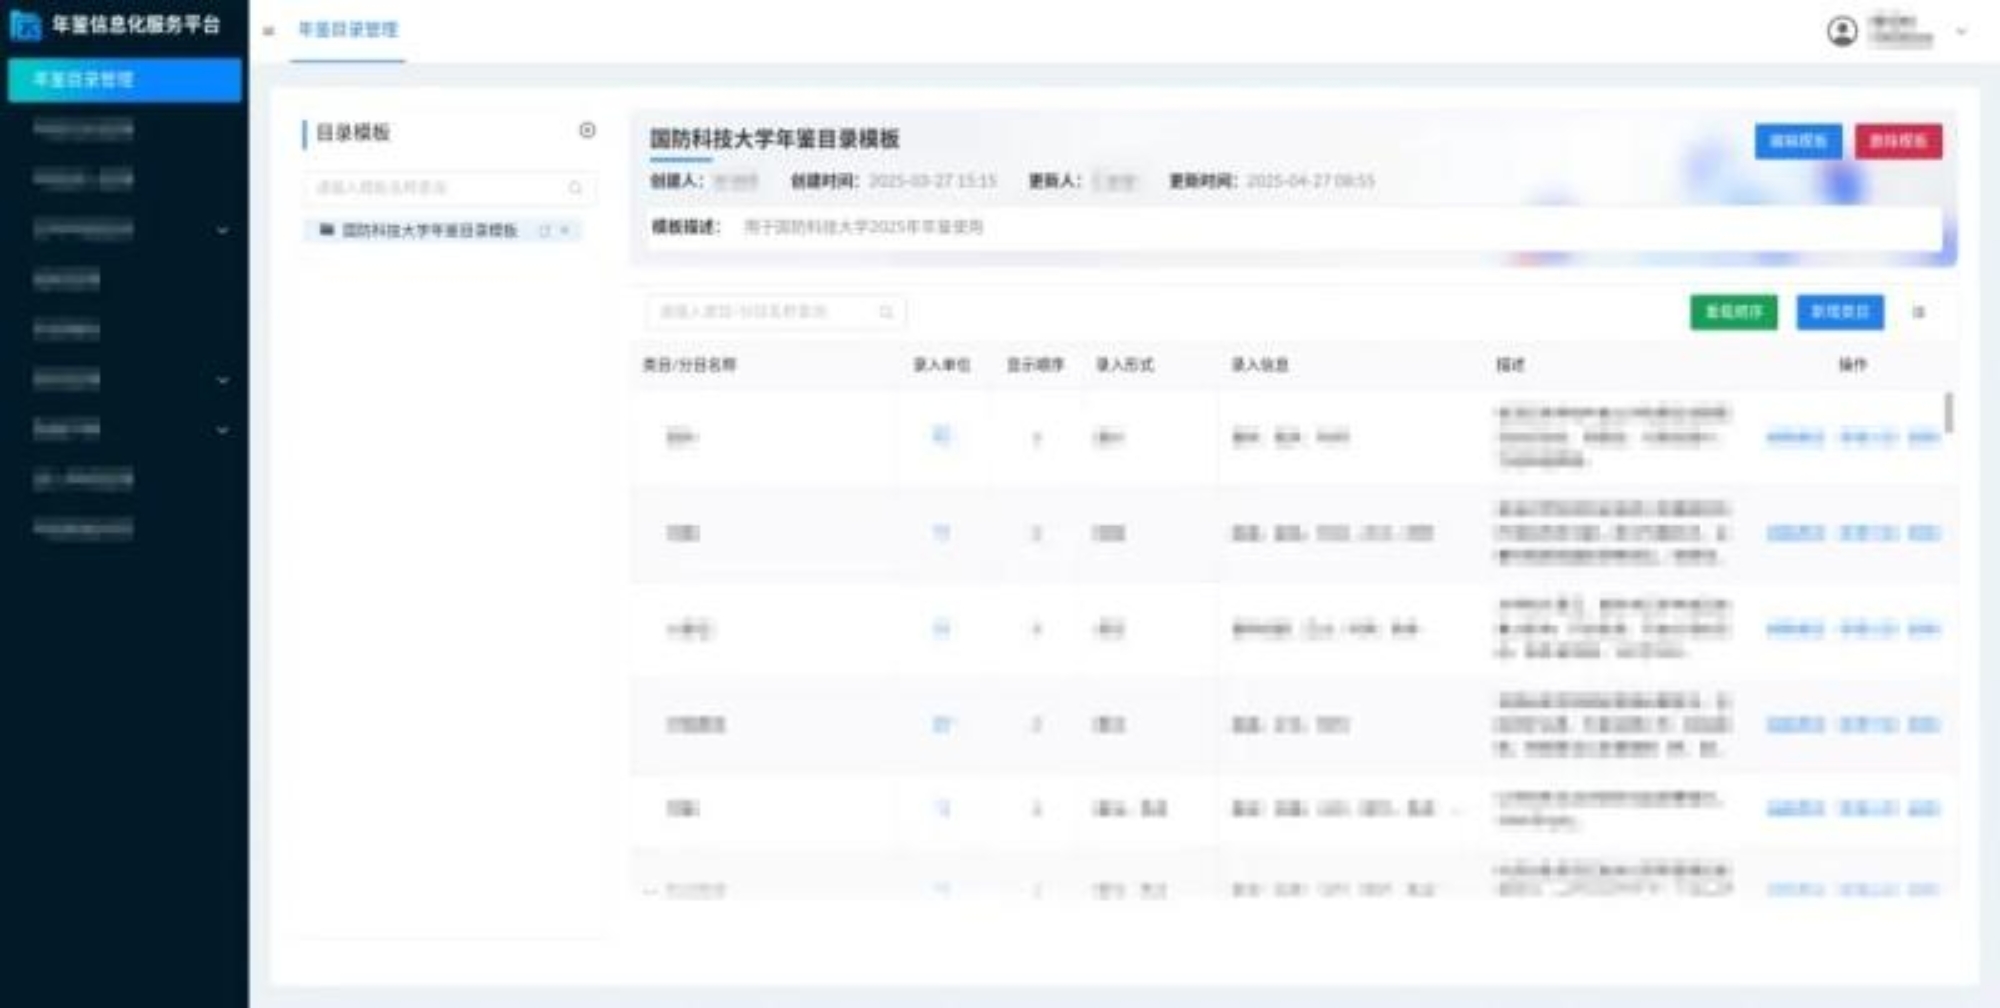Click the 操作 column header
Screen dimensions: 2000x1008
tap(1852, 365)
